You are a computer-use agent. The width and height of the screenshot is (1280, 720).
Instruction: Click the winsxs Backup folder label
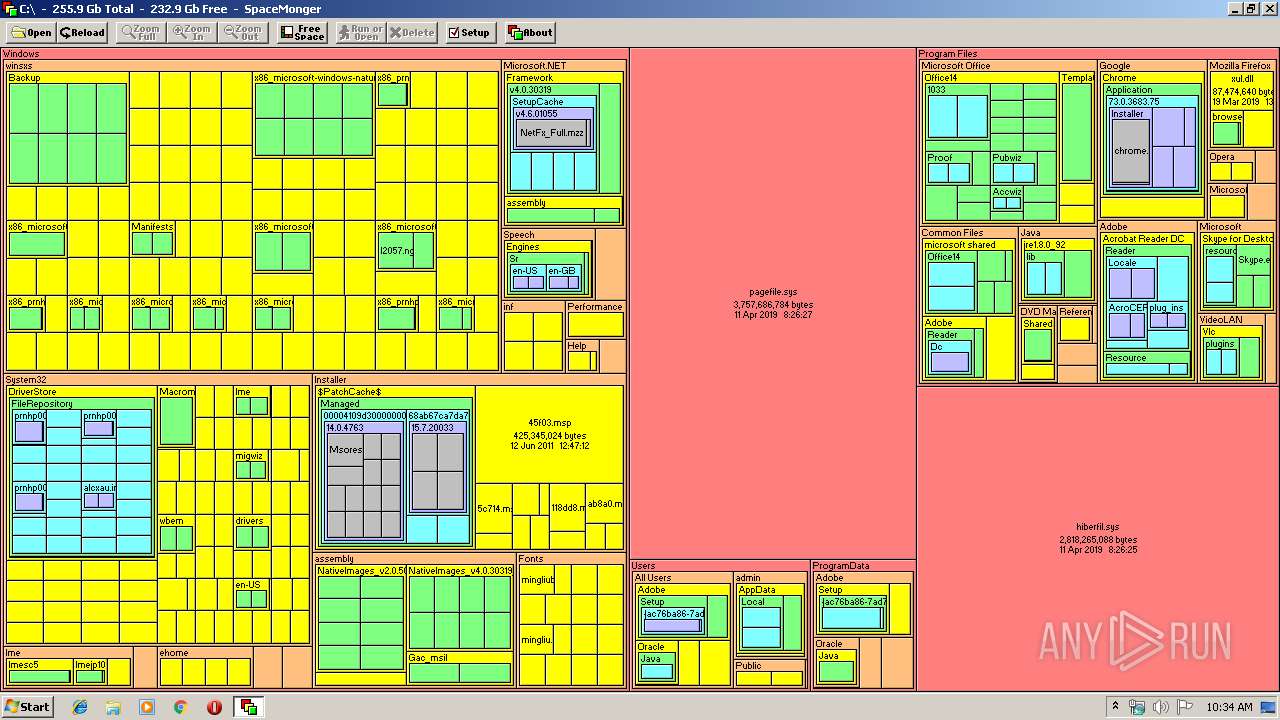24,78
